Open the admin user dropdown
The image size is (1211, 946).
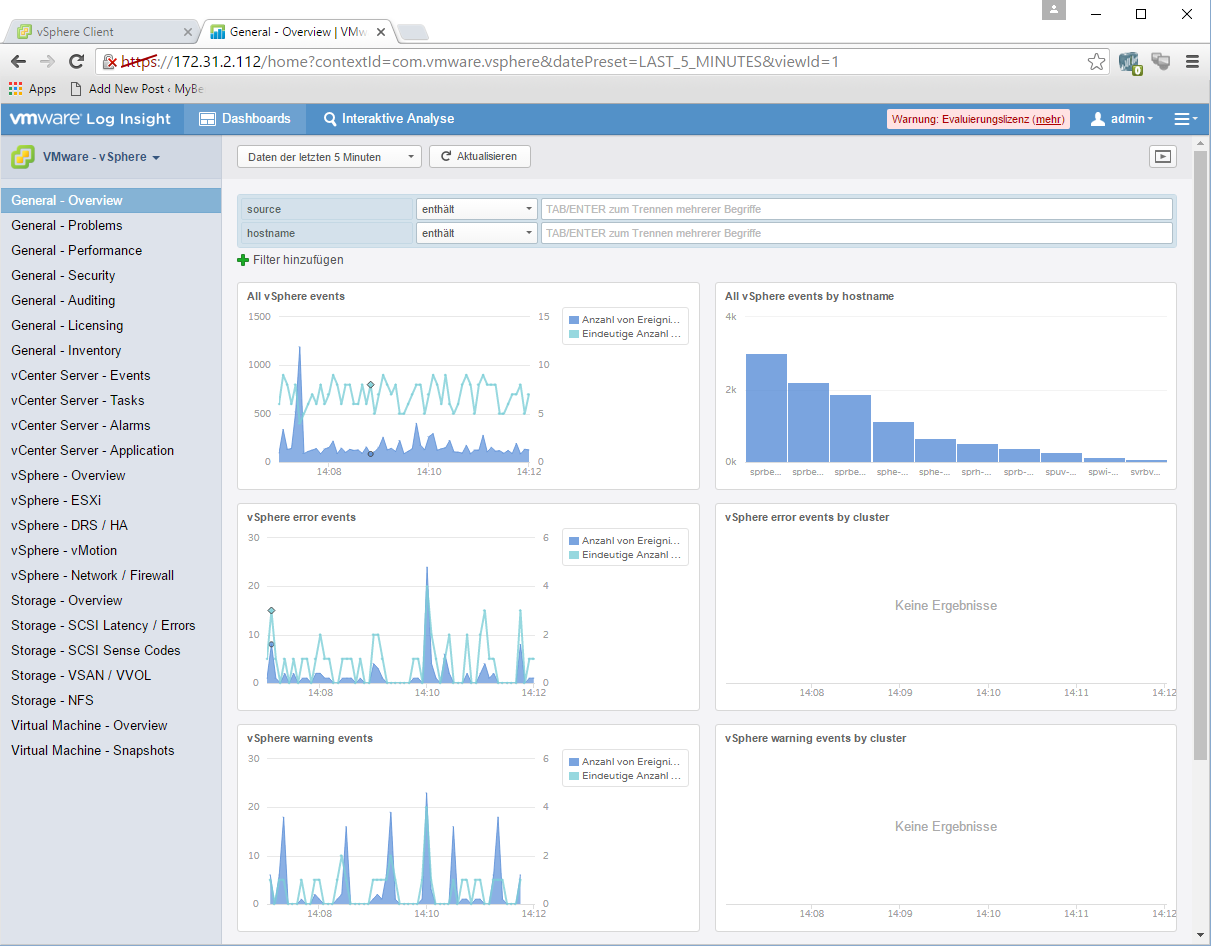[x=1122, y=119]
